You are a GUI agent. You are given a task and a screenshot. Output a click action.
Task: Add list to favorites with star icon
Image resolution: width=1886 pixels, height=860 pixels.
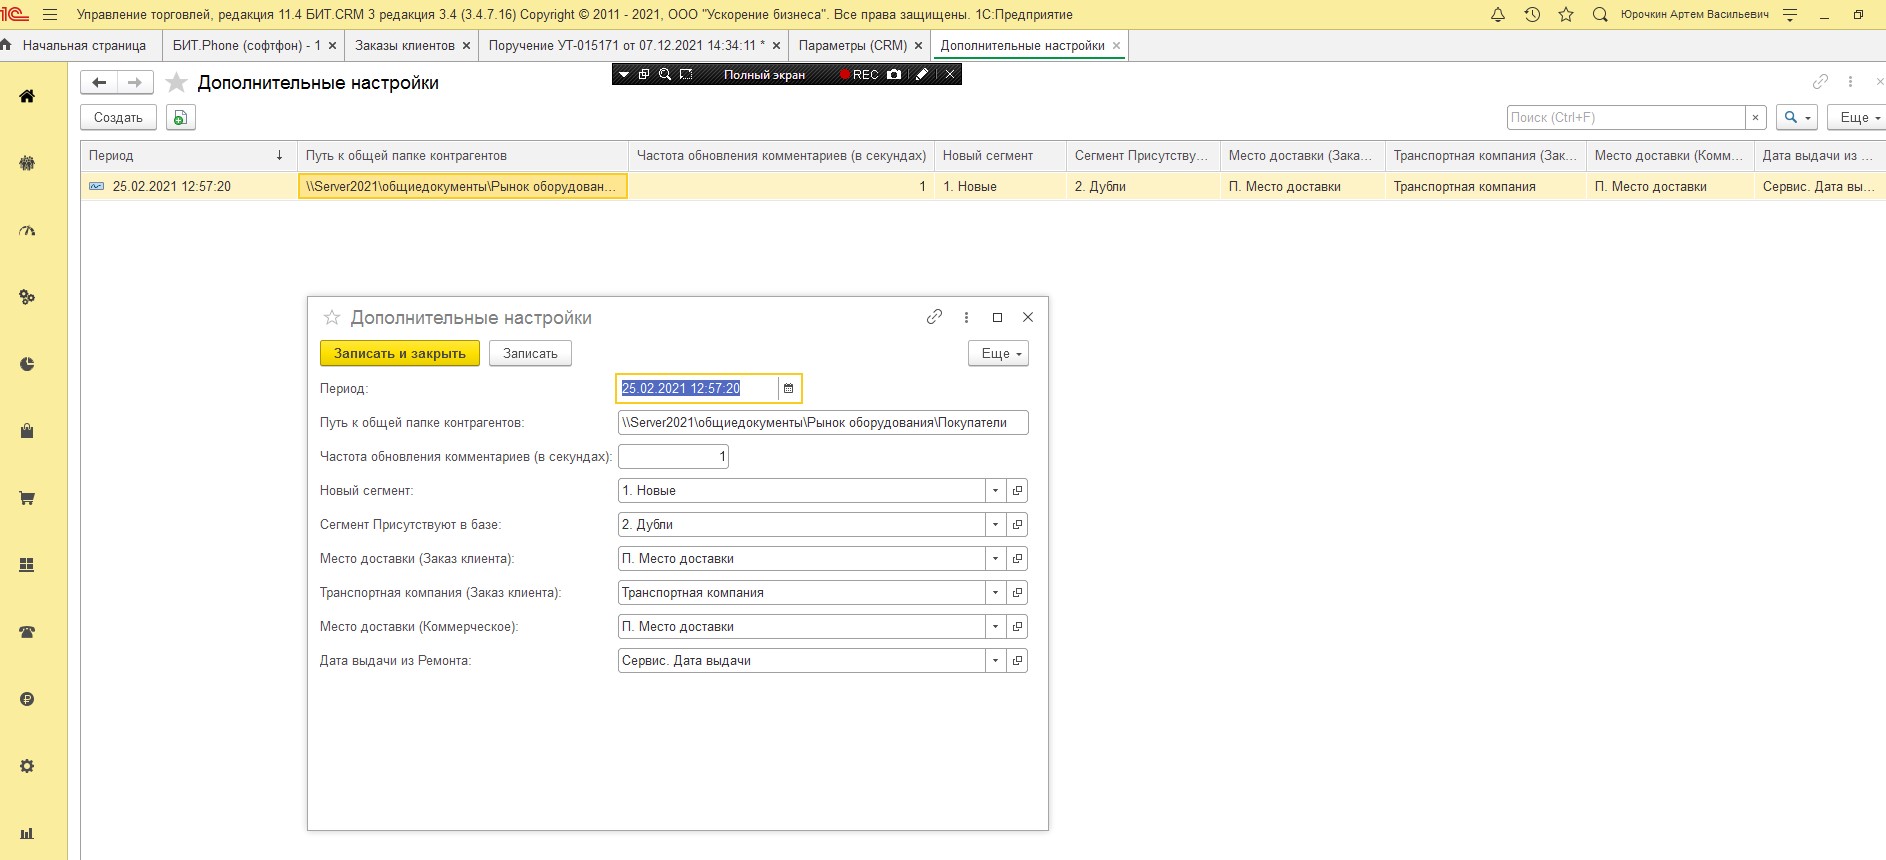tap(176, 83)
